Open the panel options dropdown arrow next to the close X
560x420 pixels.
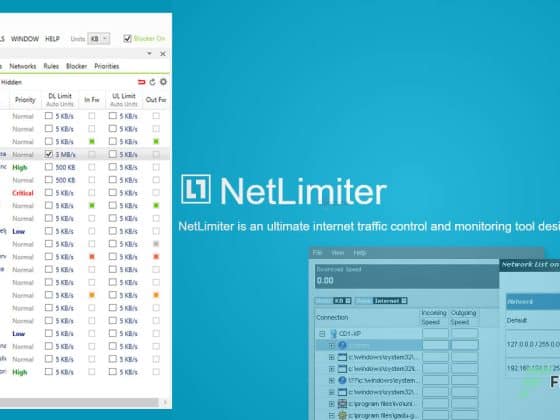tap(150, 54)
